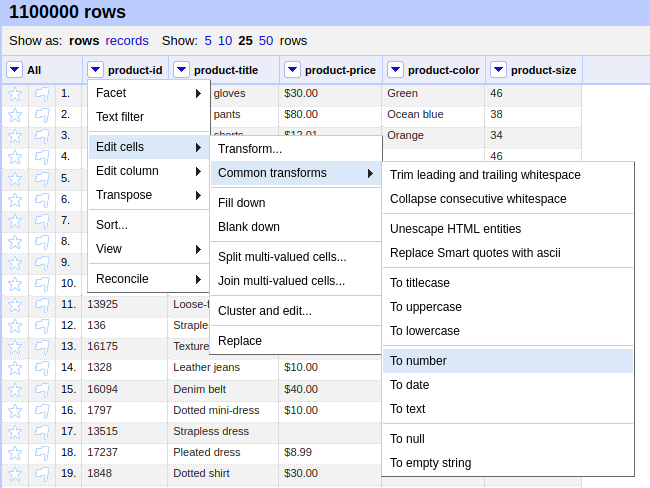The image size is (650, 488).
Task: Star row 17
Action: [15, 432]
